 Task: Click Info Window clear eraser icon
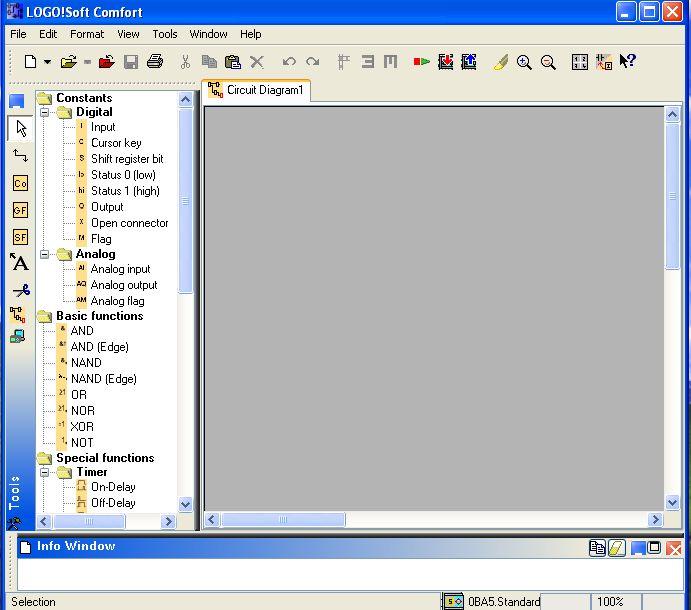coord(617,548)
